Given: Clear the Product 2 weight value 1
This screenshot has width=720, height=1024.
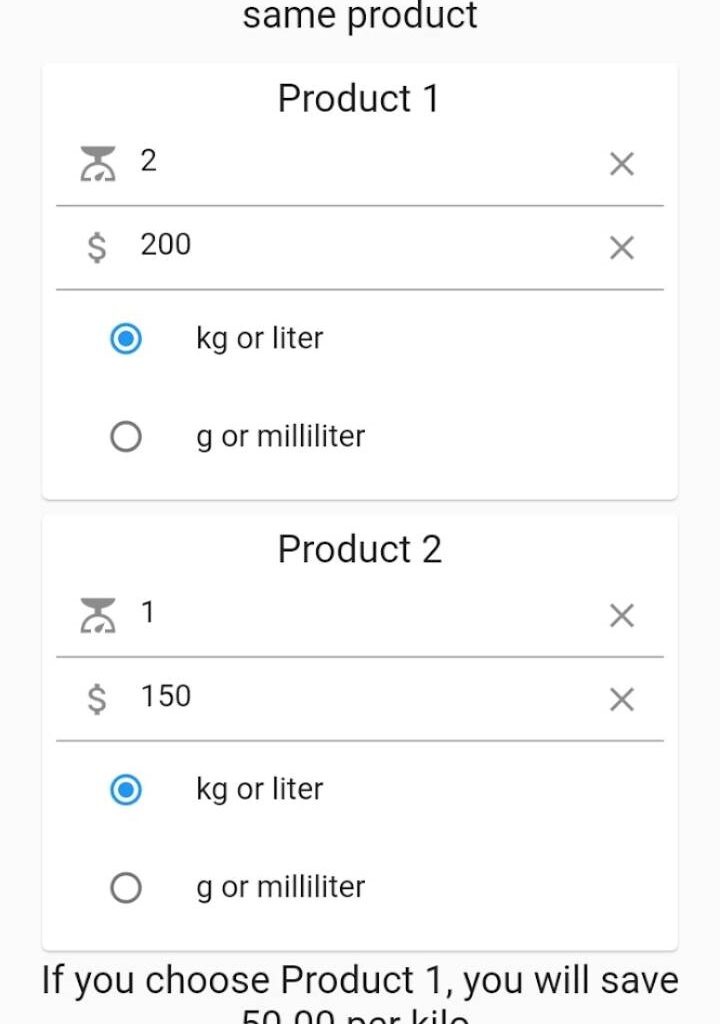Looking at the screenshot, I should click(x=621, y=615).
